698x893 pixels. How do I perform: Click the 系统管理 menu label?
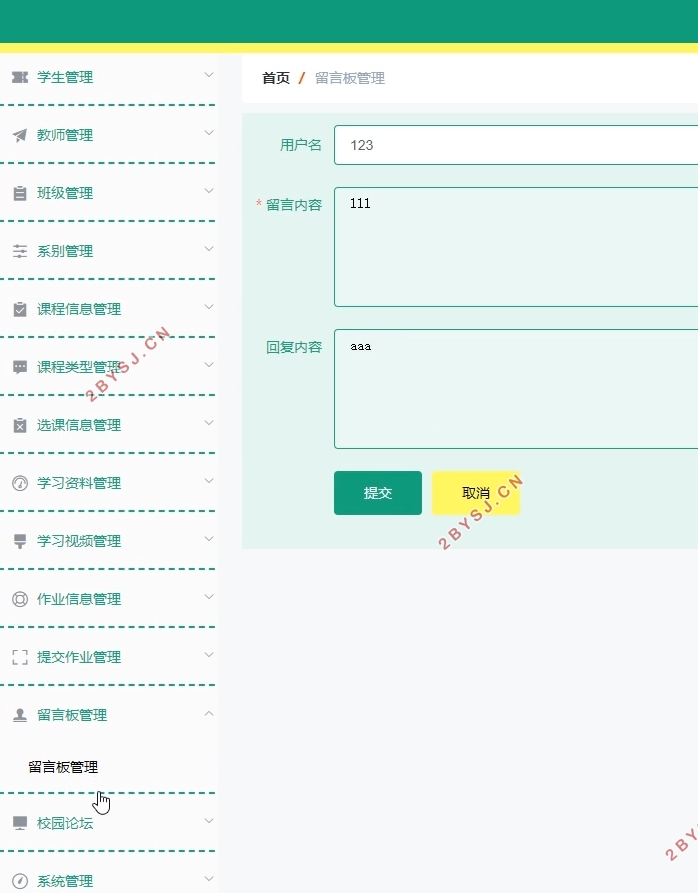[x=65, y=881]
